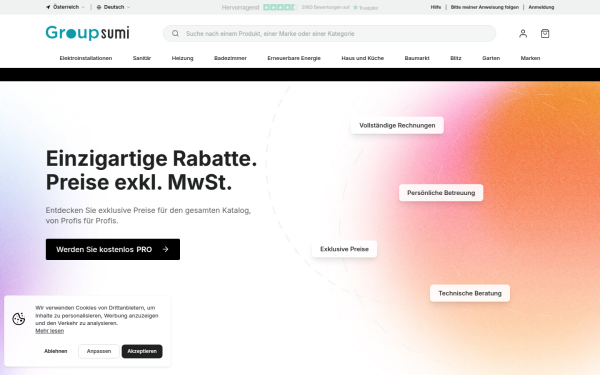Viewport: 600px width, 375px height.
Task: Click the Anpassen cookie button
Action: pyautogui.click(x=99, y=351)
